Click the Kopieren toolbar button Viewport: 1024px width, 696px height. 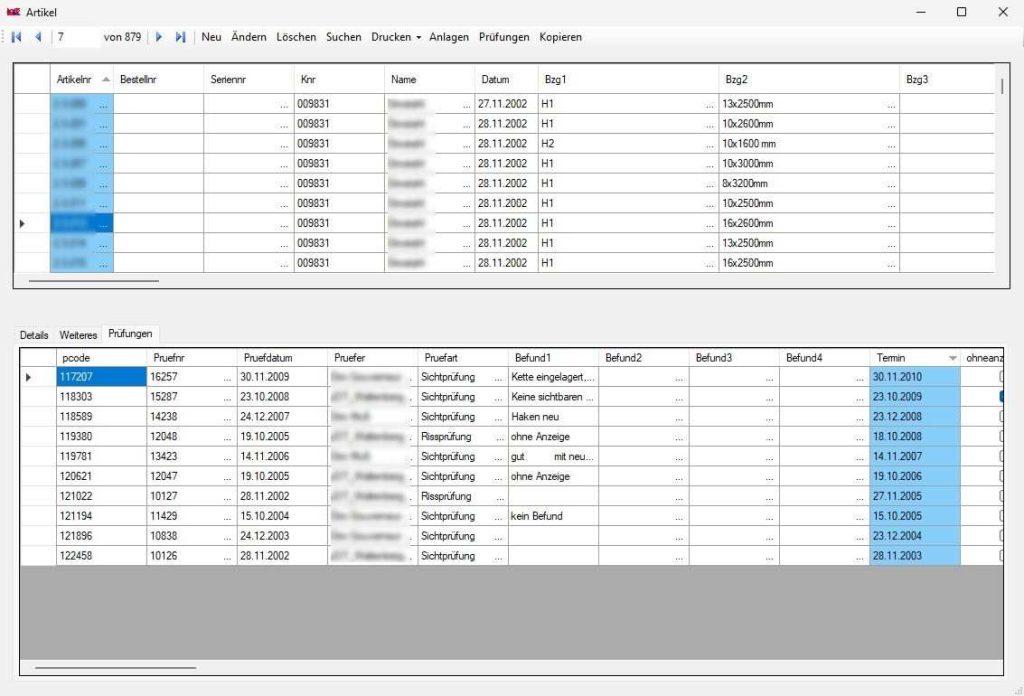click(x=560, y=37)
